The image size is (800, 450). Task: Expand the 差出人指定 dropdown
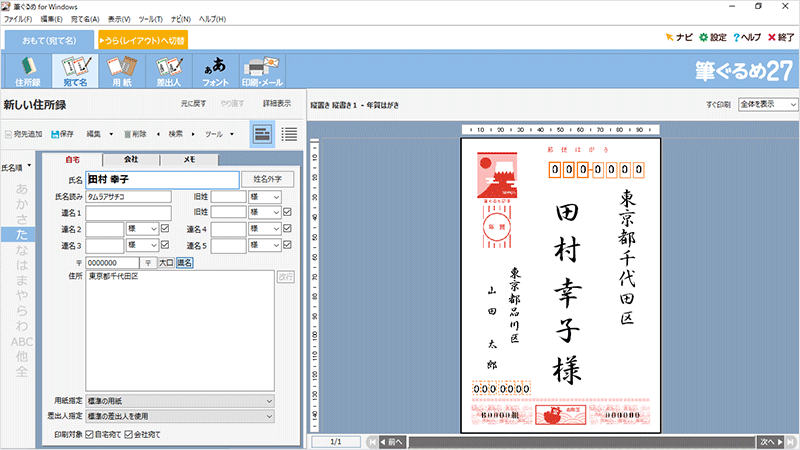(x=180, y=416)
